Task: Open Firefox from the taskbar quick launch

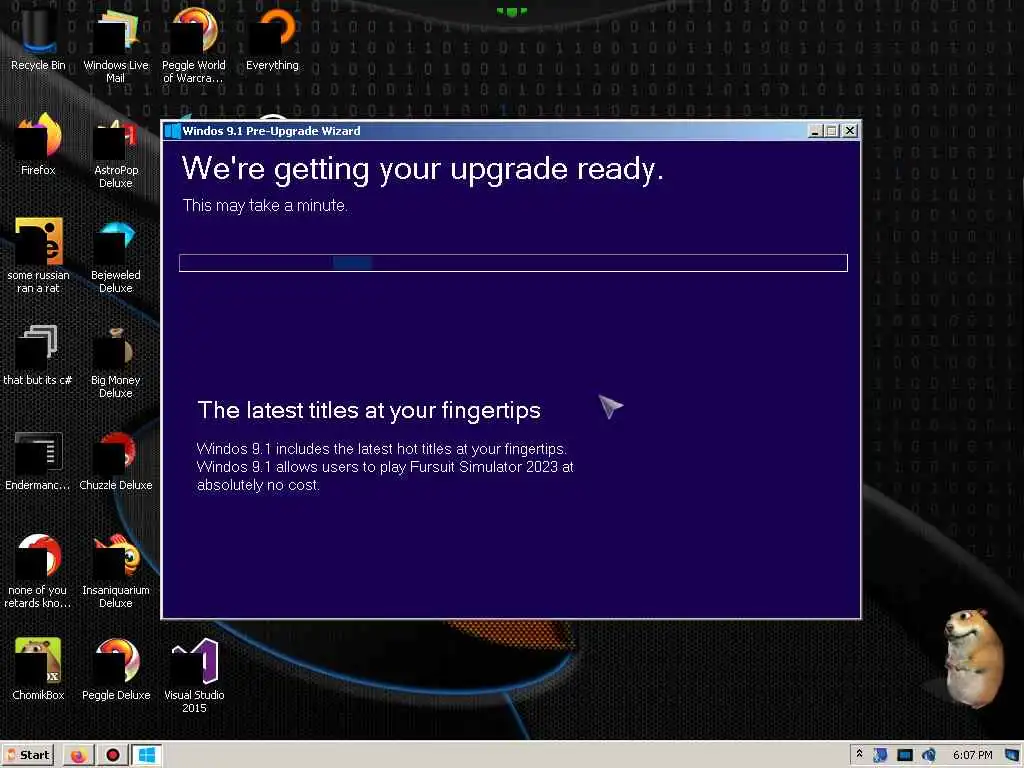Action: [x=78, y=756]
